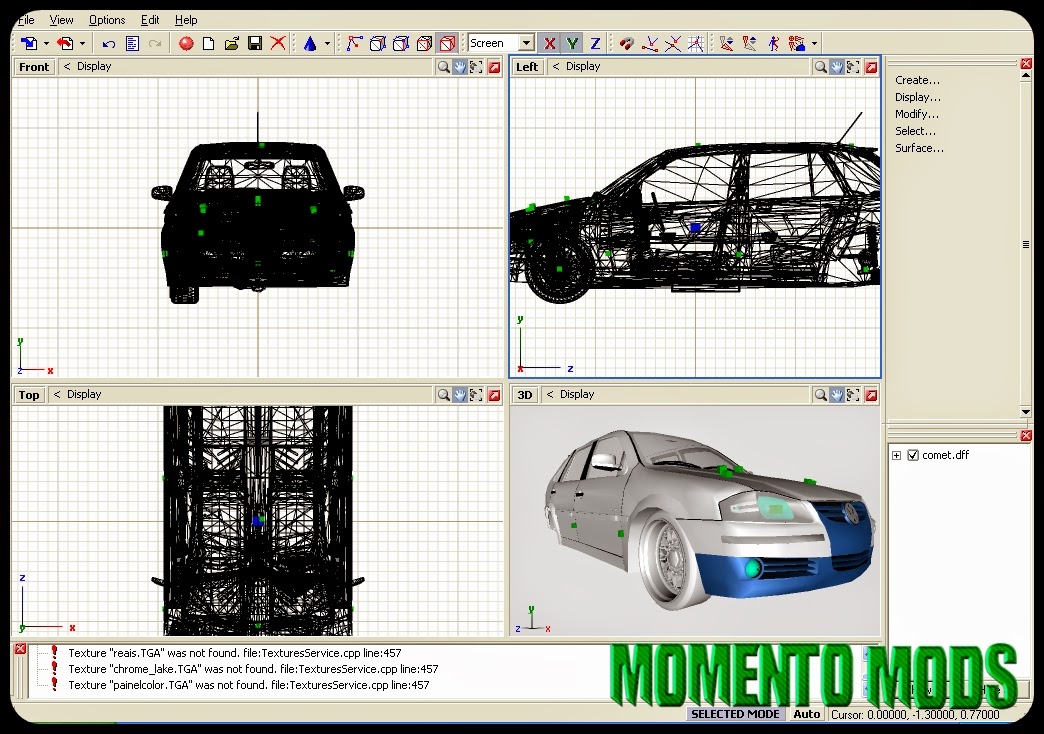Screen dimensions: 1044x734
Task: Uncheck the comet.dff checkbox
Action: tap(913, 455)
